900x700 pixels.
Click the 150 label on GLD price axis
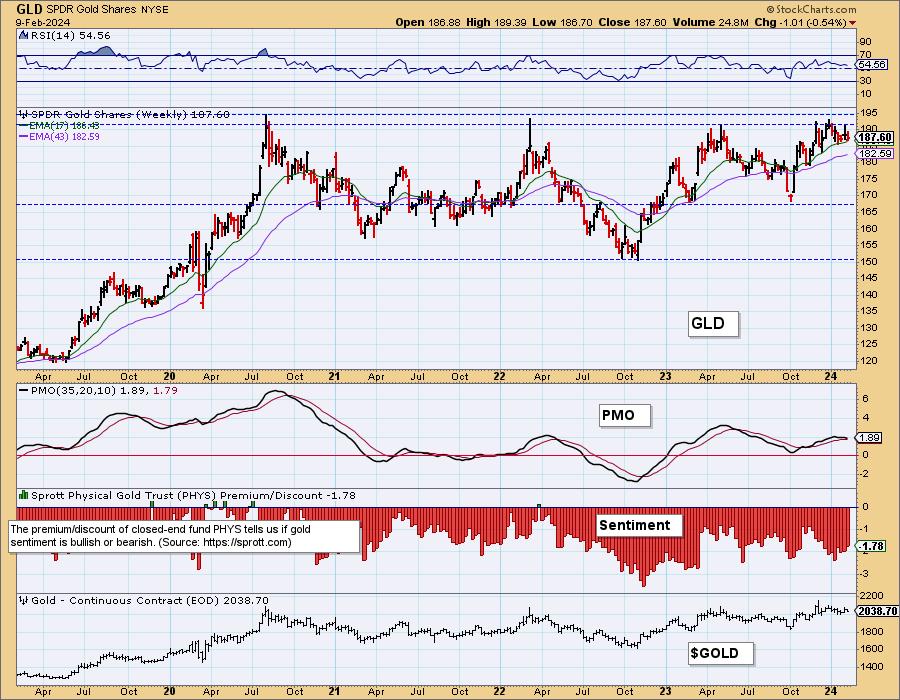click(x=867, y=261)
